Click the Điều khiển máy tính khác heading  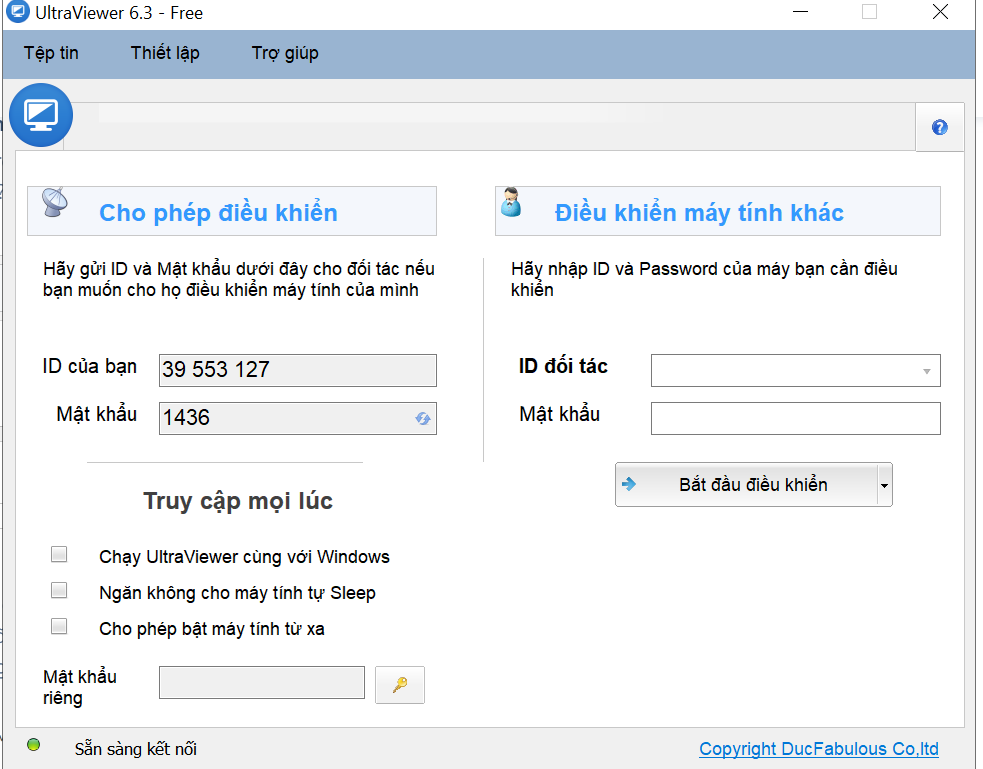(699, 212)
